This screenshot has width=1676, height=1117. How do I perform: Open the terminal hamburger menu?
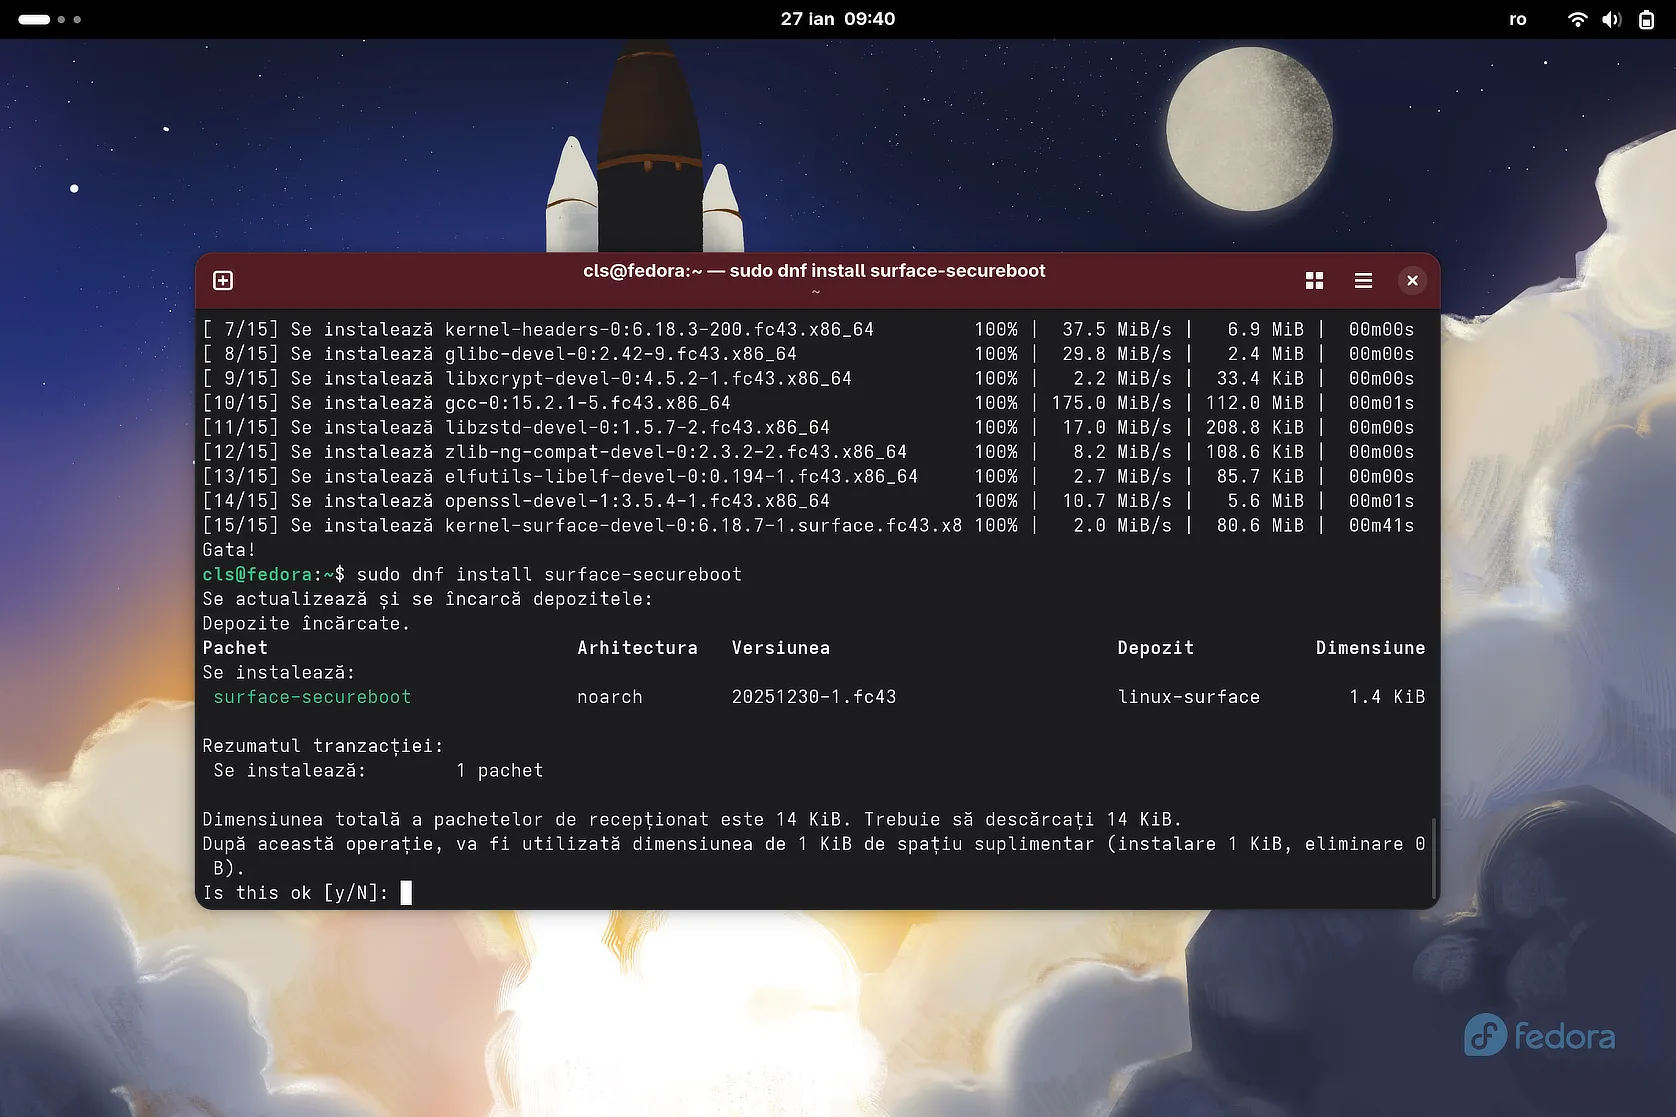[x=1362, y=281]
